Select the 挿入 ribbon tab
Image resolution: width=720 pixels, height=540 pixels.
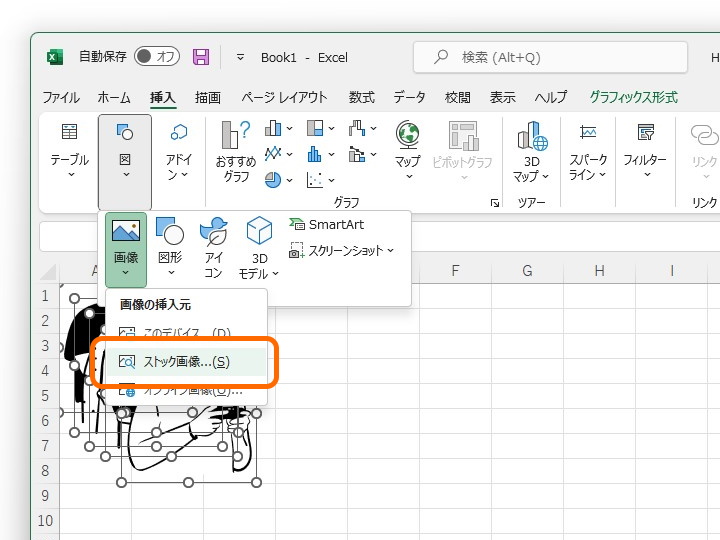pos(163,97)
